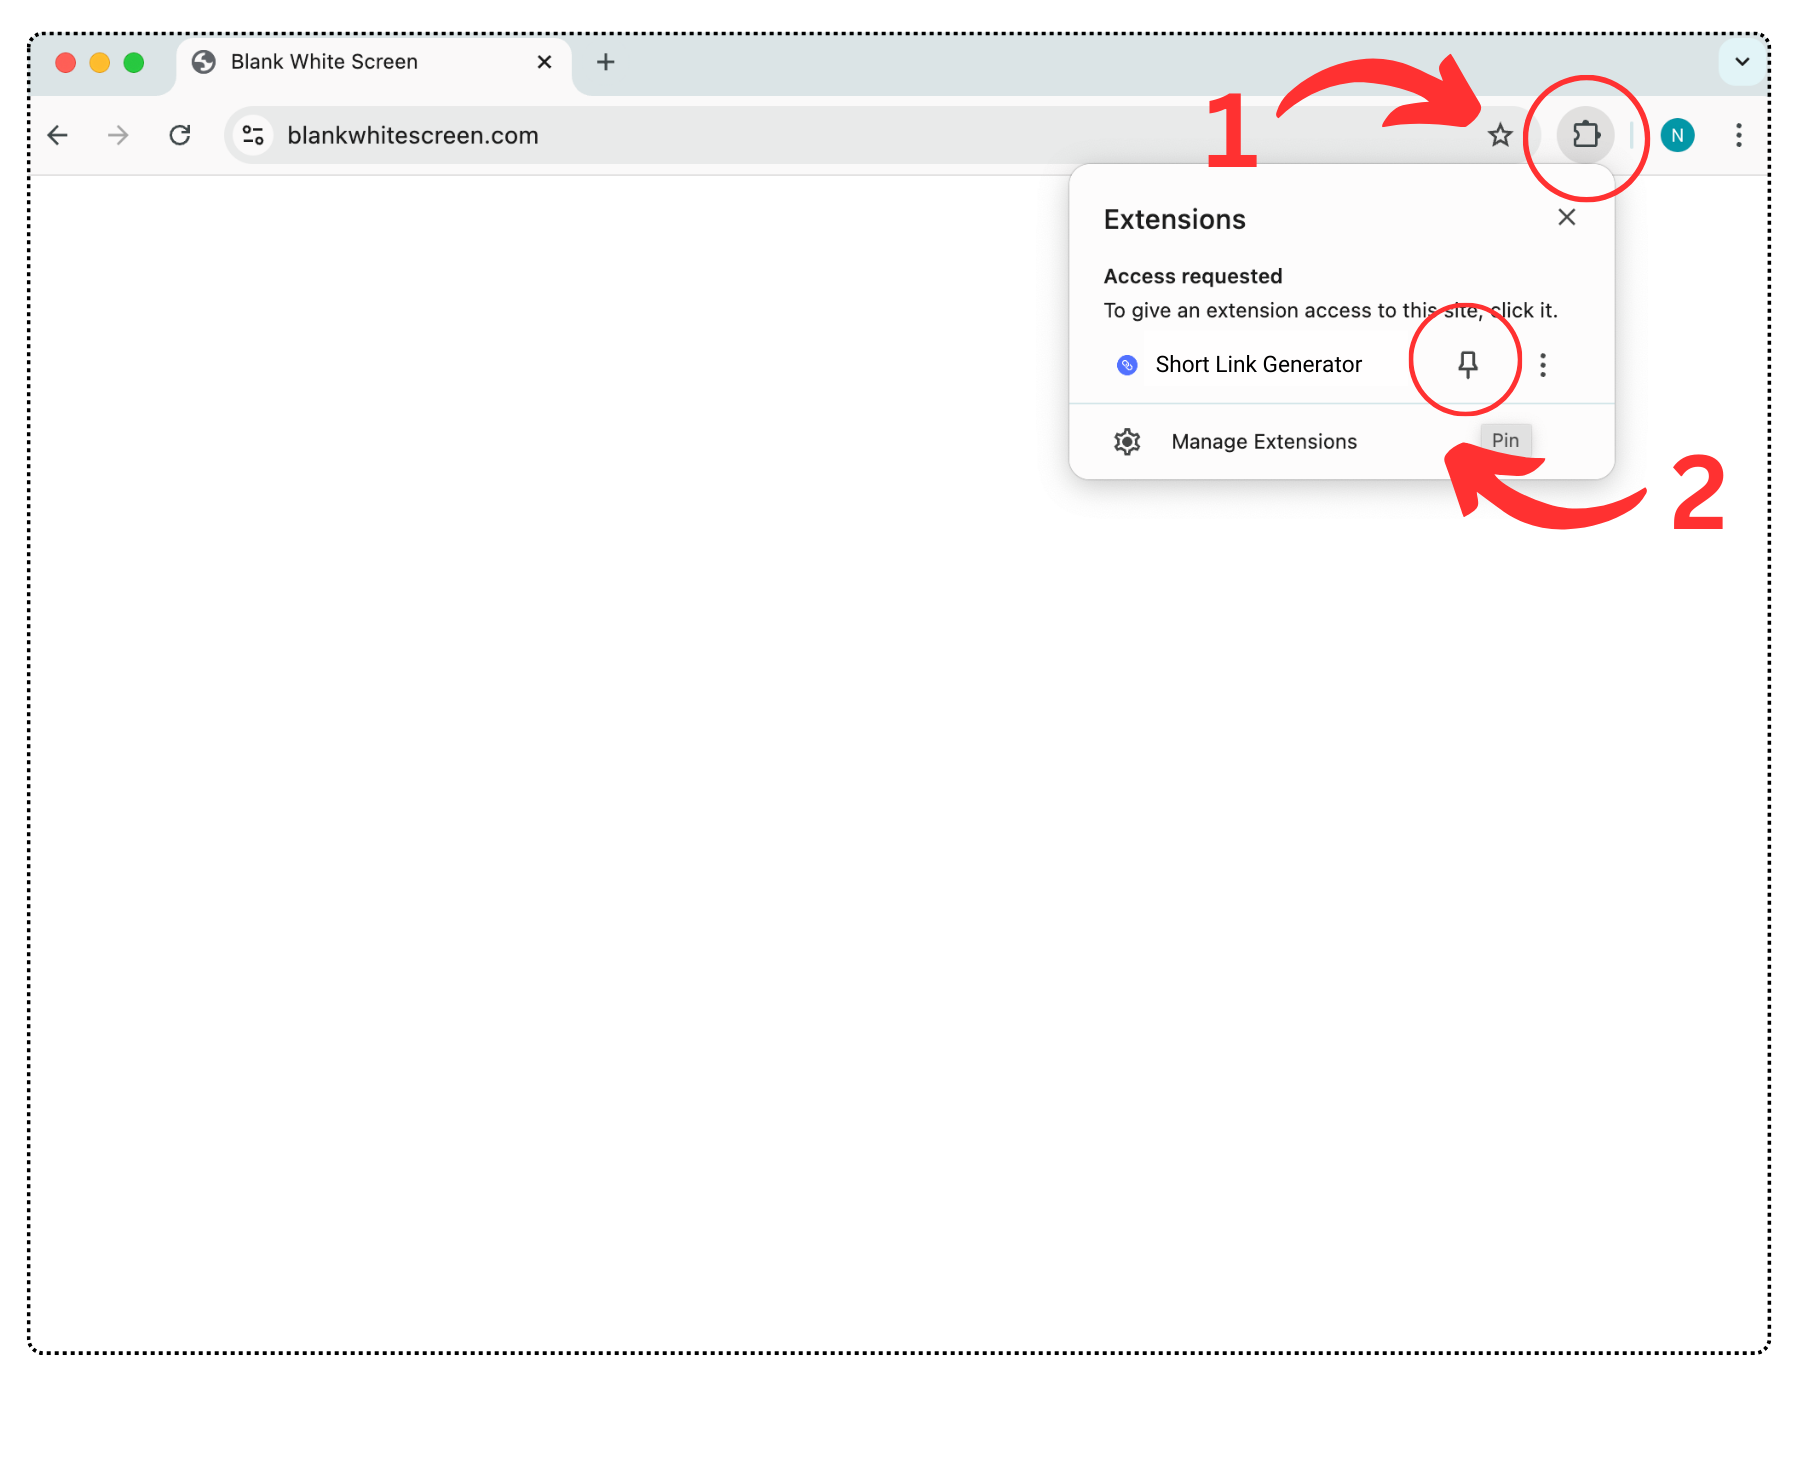Screen dimensions: 1798x1476
Task: Open the profile avatar labeled N
Action: (1677, 135)
